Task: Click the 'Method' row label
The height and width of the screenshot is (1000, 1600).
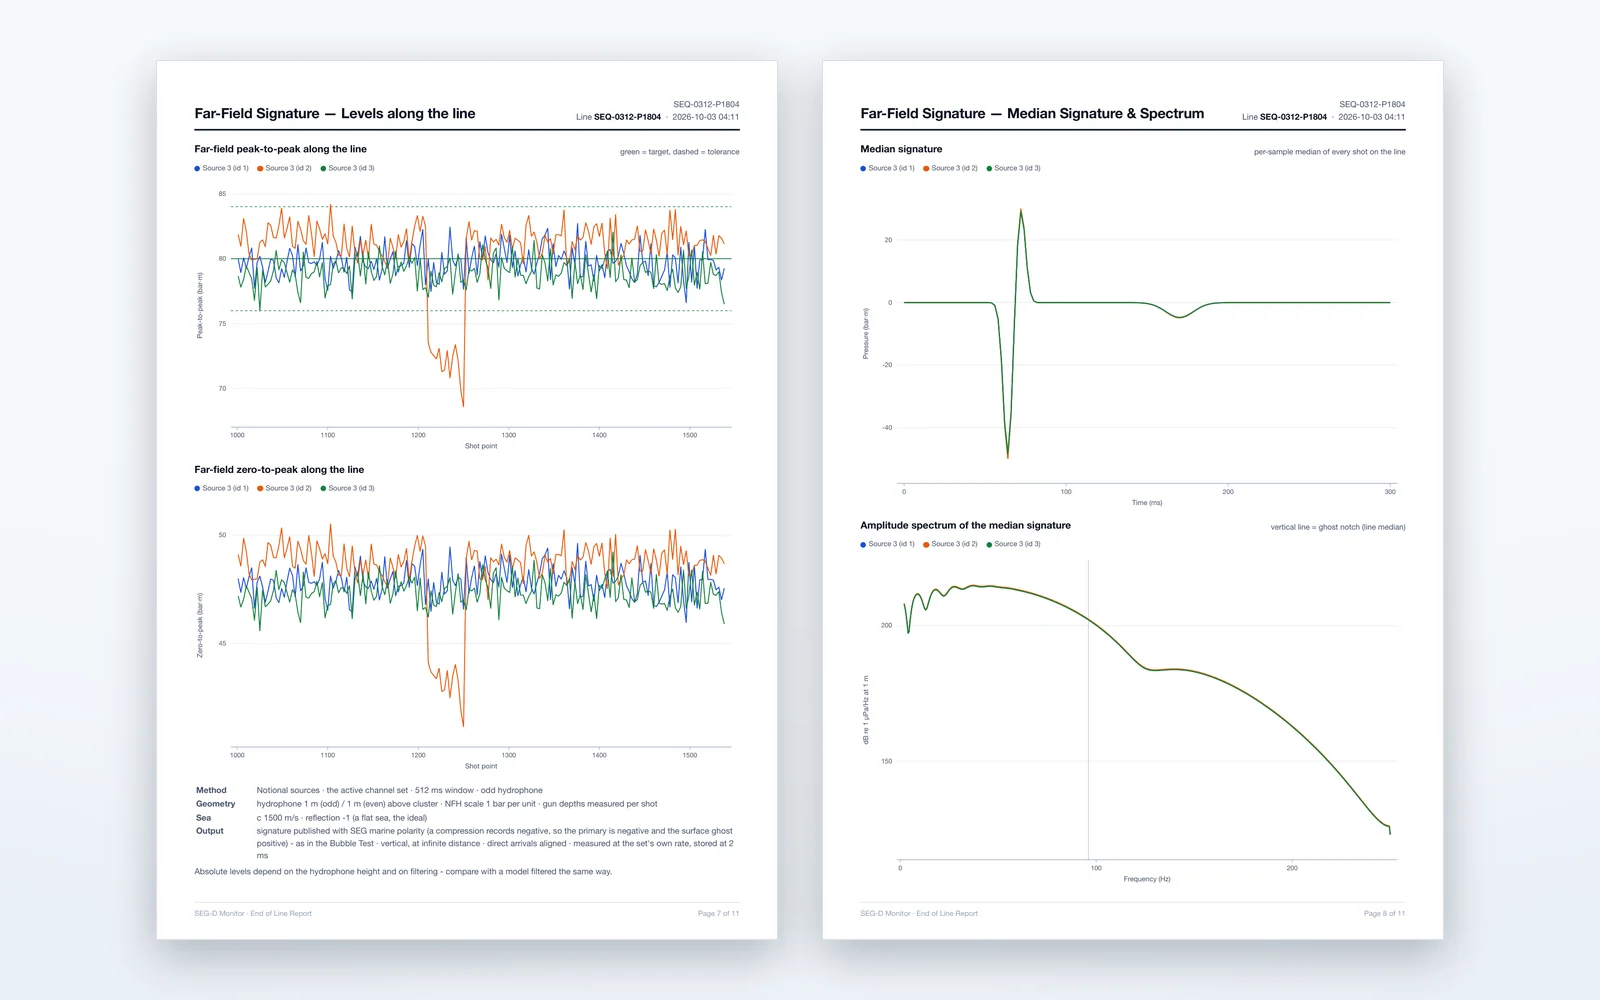Action: [x=211, y=790]
